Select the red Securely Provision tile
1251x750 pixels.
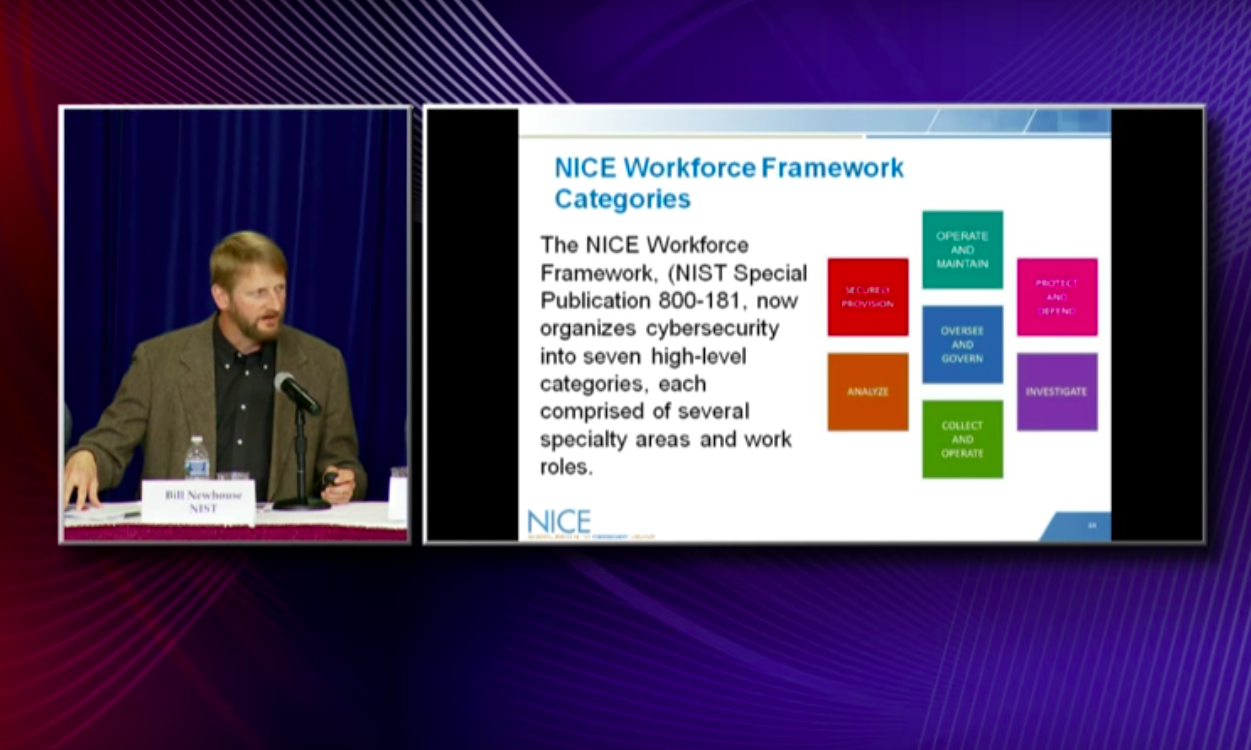pyautogui.click(x=868, y=297)
